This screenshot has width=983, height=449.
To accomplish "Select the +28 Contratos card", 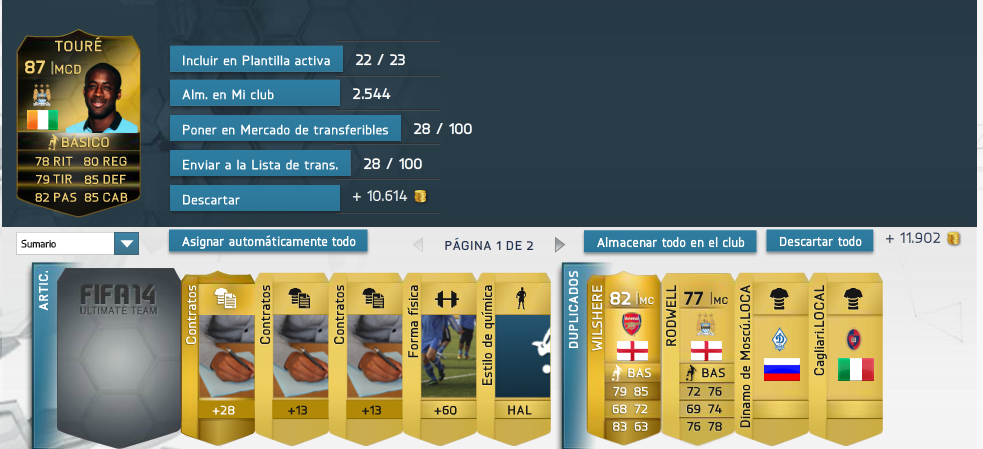I will (218, 357).
